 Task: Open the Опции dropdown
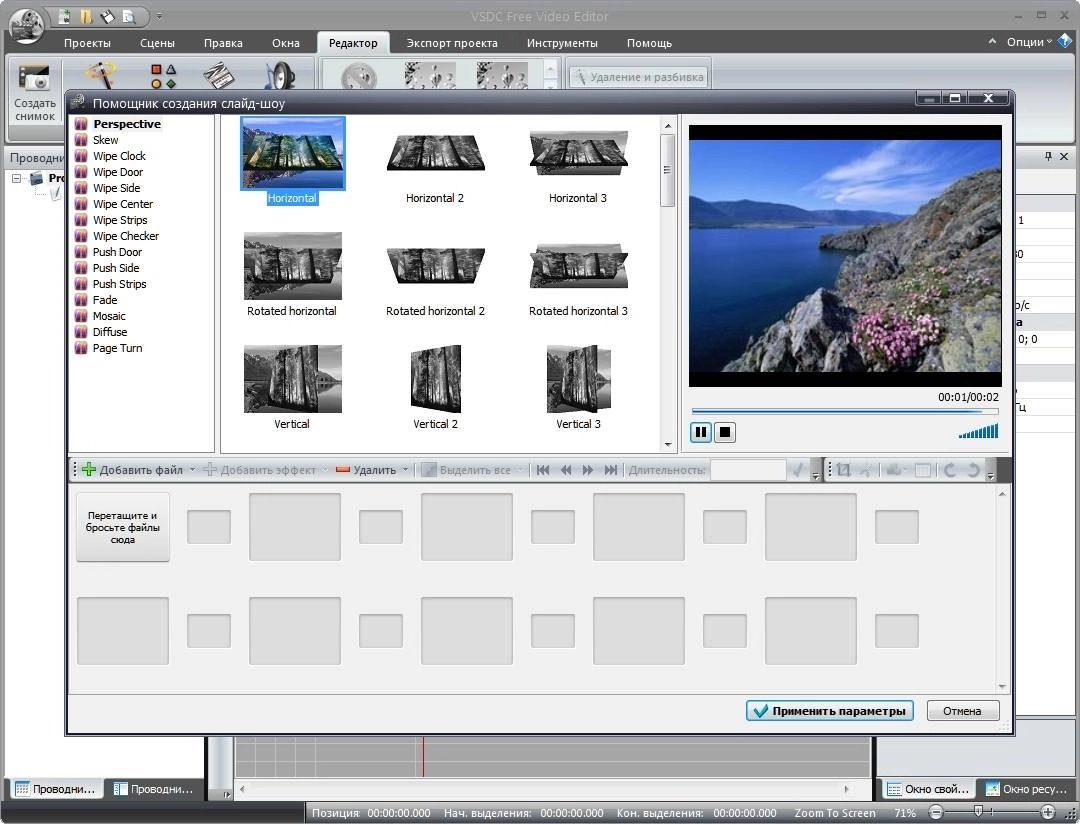click(x=1029, y=42)
